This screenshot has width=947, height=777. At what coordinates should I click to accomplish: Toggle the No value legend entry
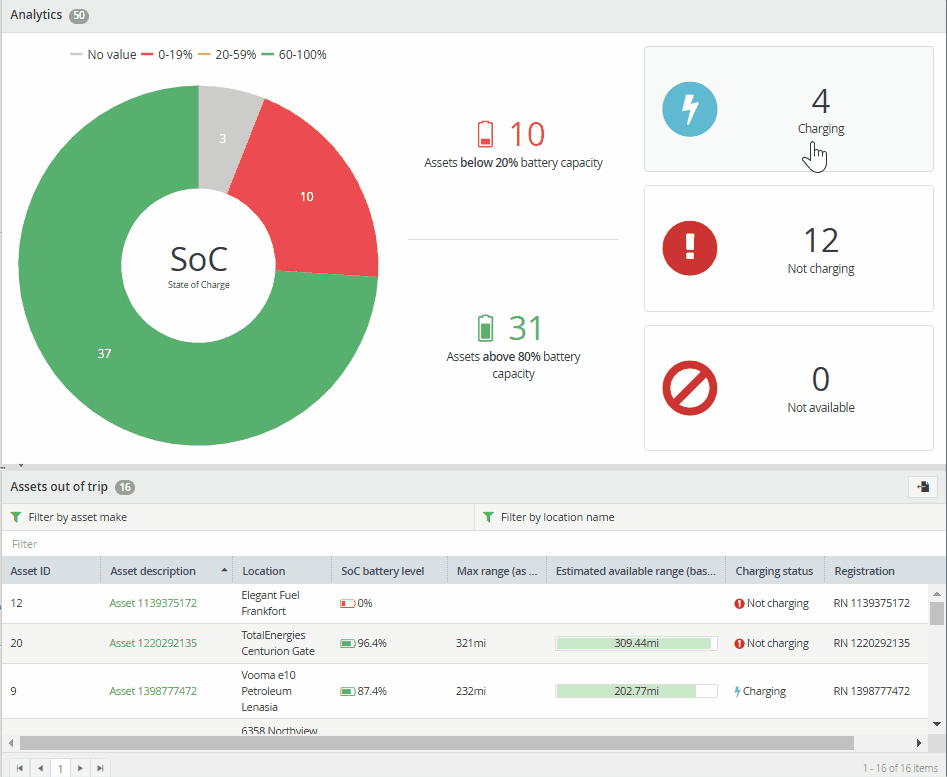coord(103,54)
